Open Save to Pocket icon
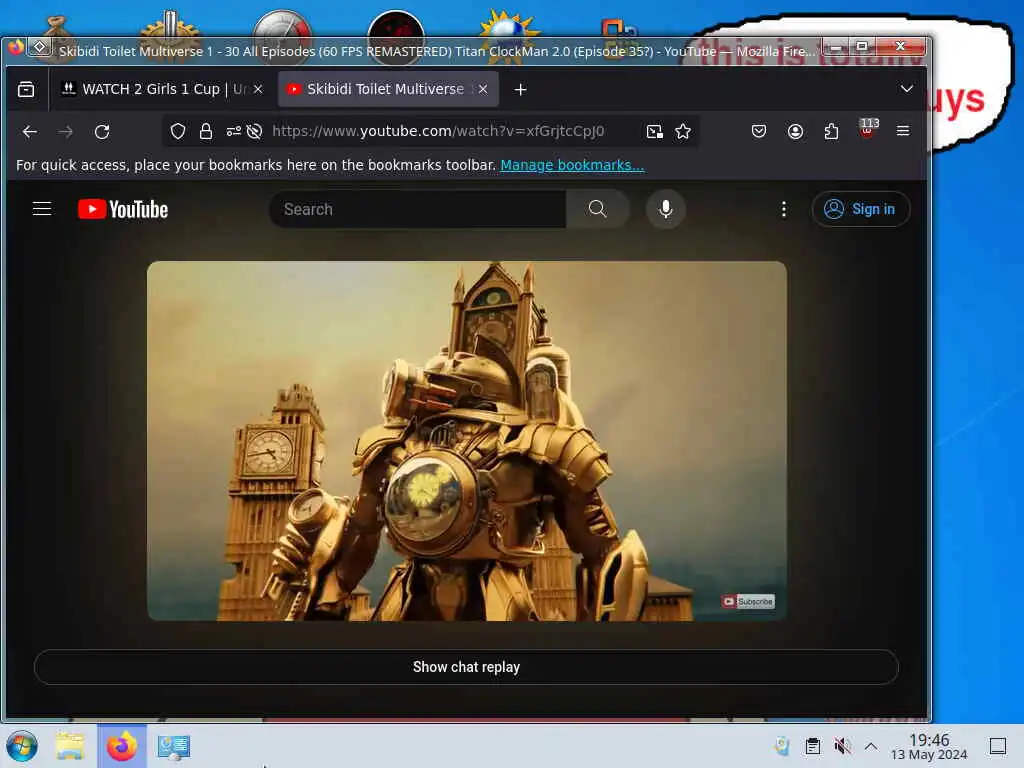The width and height of the screenshot is (1024, 768). click(759, 131)
